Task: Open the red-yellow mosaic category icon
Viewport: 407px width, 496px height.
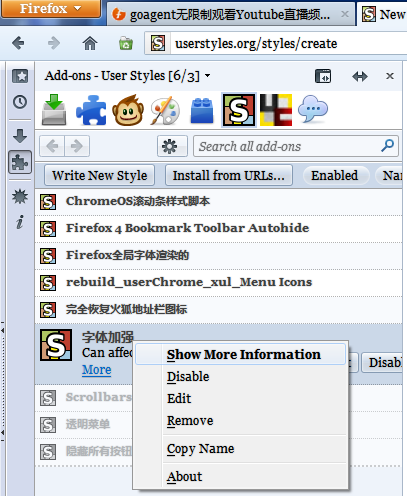Action: [x=276, y=110]
